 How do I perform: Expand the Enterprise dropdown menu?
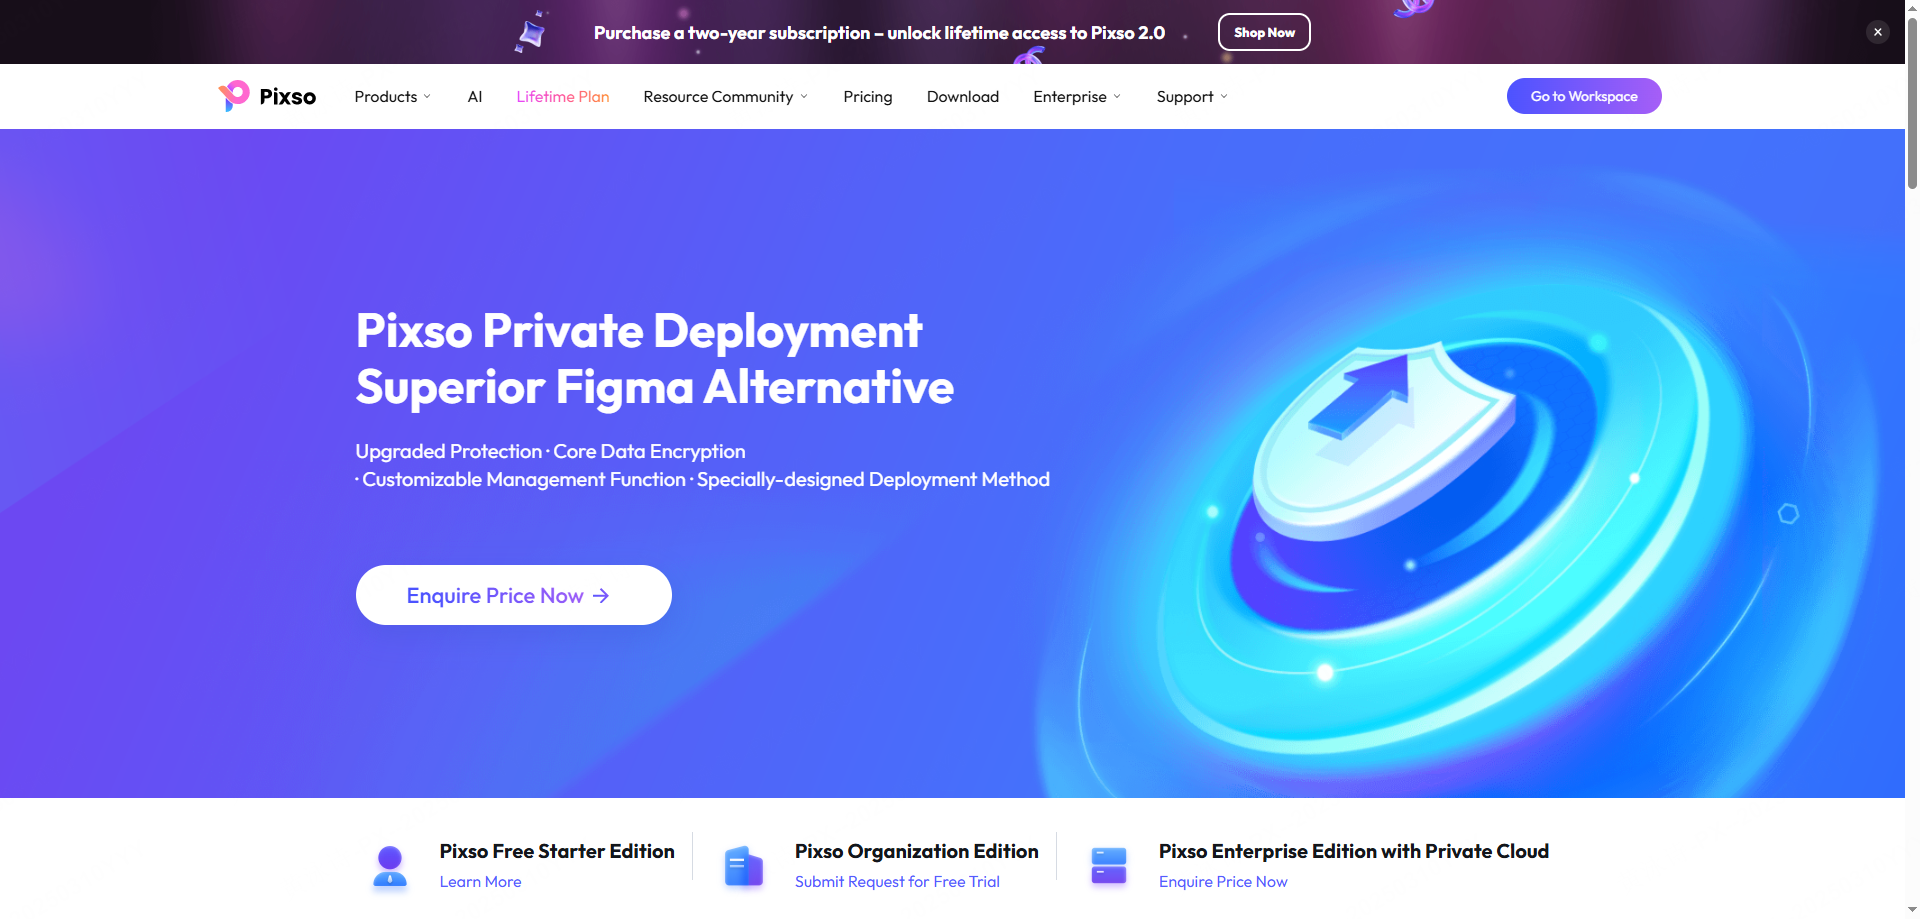(x=1077, y=96)
